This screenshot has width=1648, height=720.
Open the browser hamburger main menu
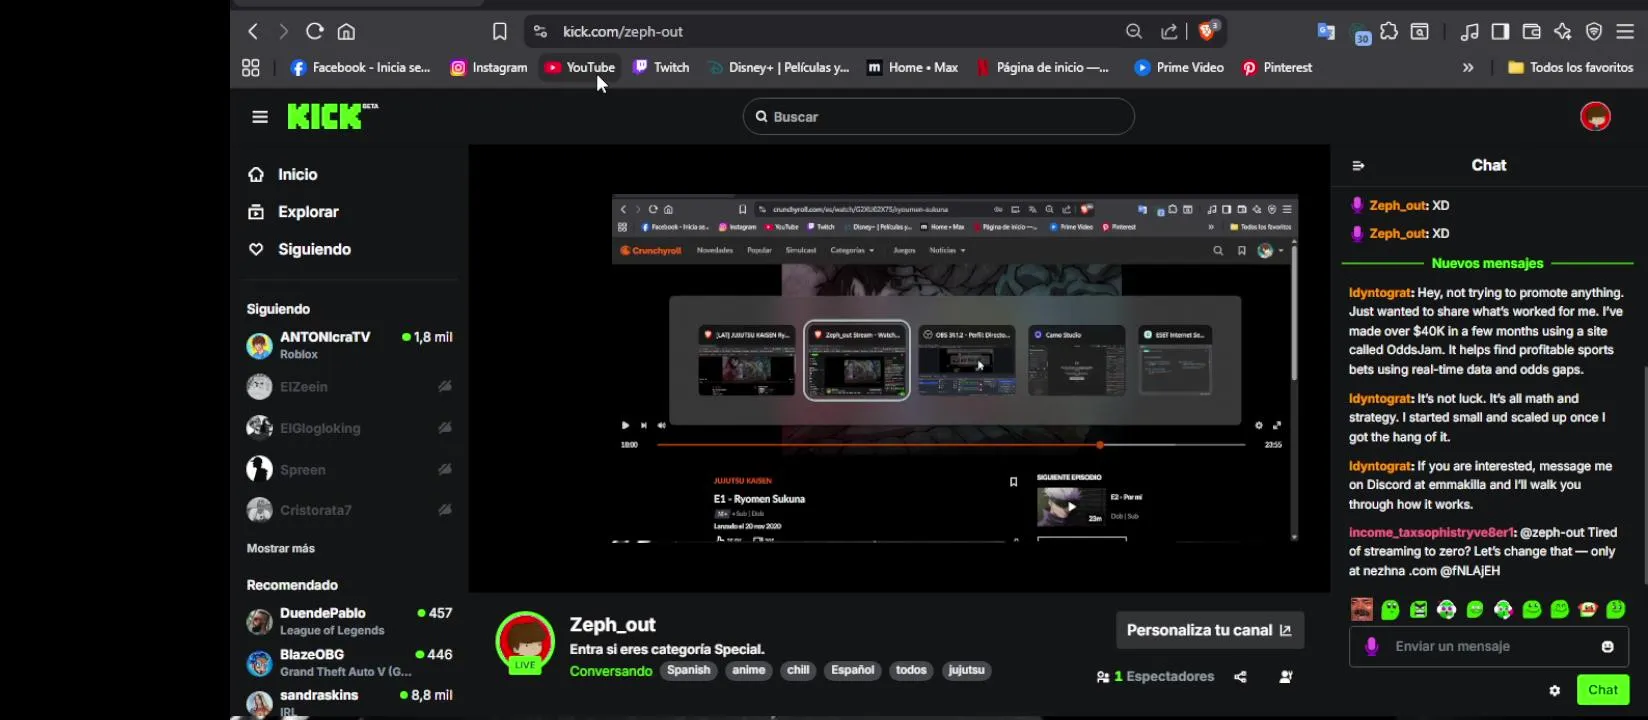point(1625,32)
